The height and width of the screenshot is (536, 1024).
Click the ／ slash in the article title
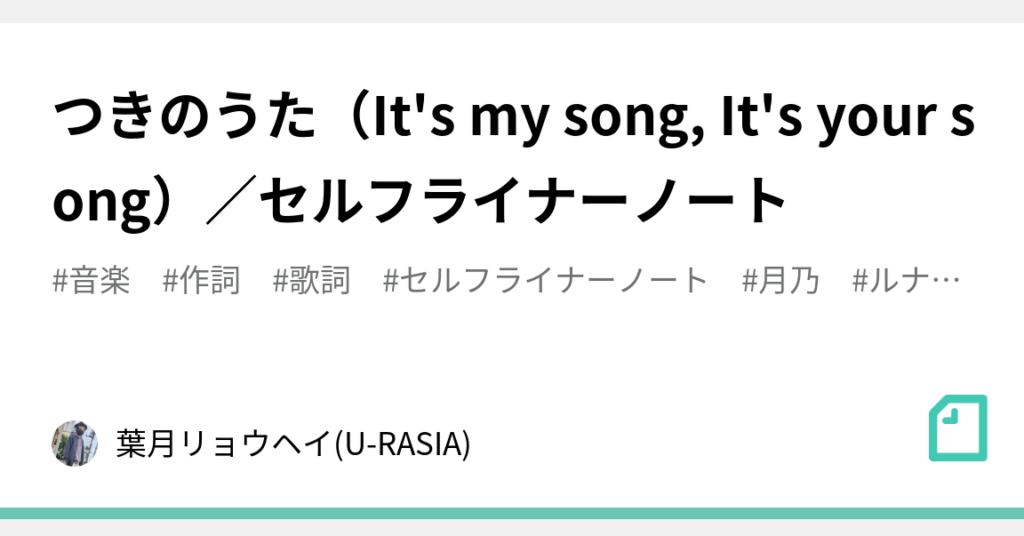point(218,200)
